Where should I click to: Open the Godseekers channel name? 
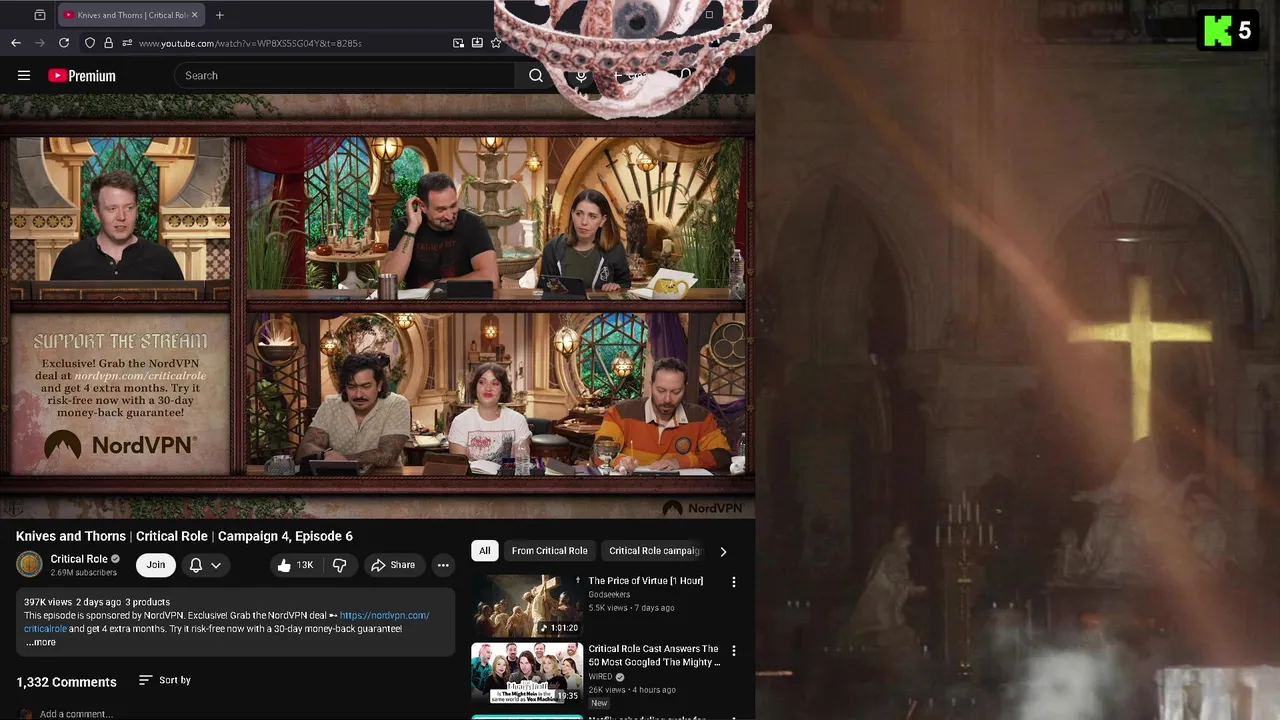pos(610,594)
